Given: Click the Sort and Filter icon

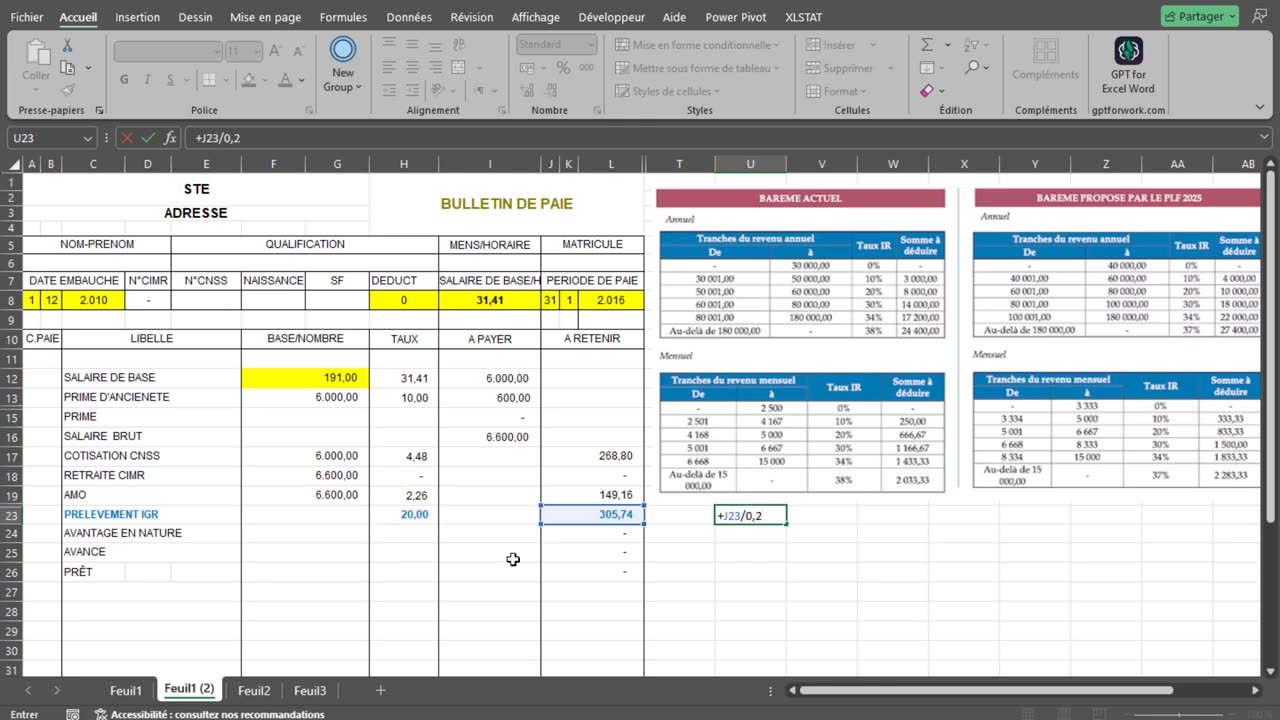Looking at the screenshot, I should [971, 45].
